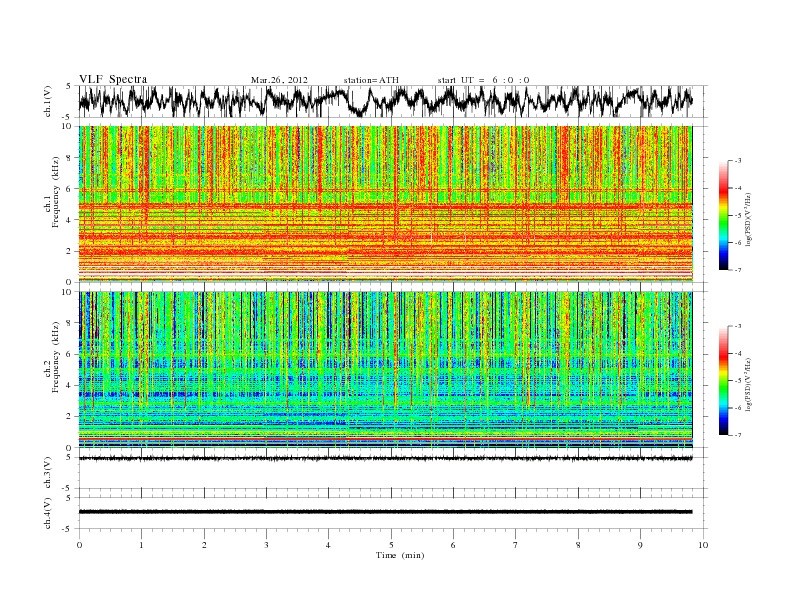The height and width of the screenshot is (612, 792).
Task: Click the 'Time (min)' axis label
Action: tap(400, 555)
